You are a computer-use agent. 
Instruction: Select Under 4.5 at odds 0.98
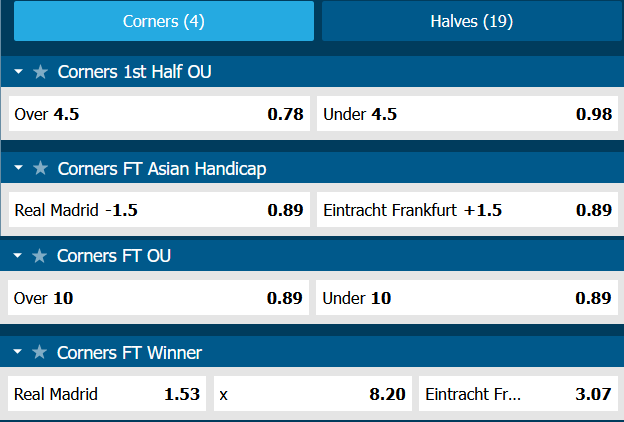coord(467,114)
